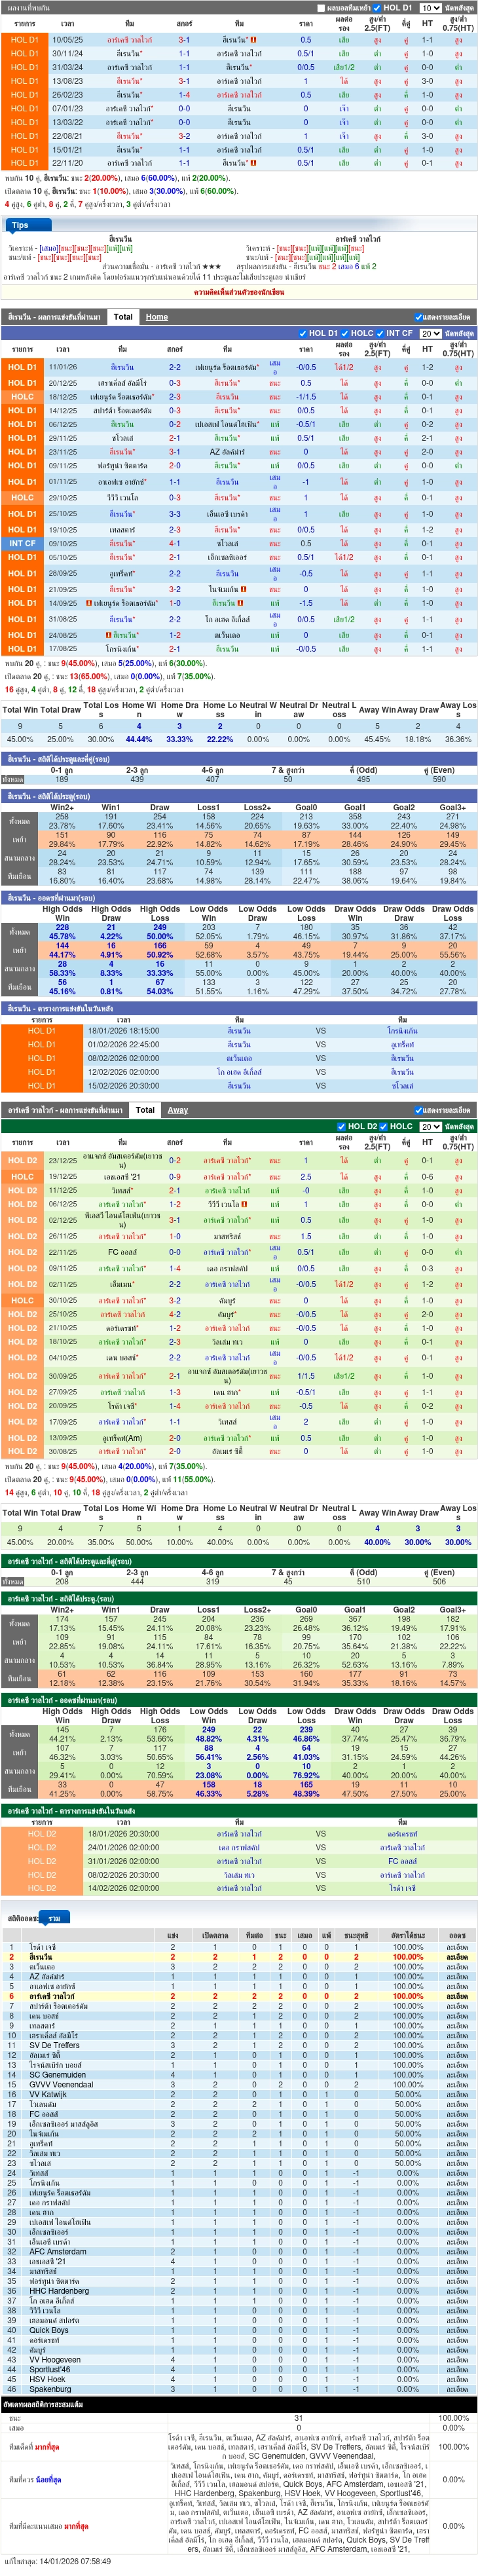478x2576 pixels.
Task: Switch to the Away tab for Jong Utrecht
Action: pos(177,1110)
